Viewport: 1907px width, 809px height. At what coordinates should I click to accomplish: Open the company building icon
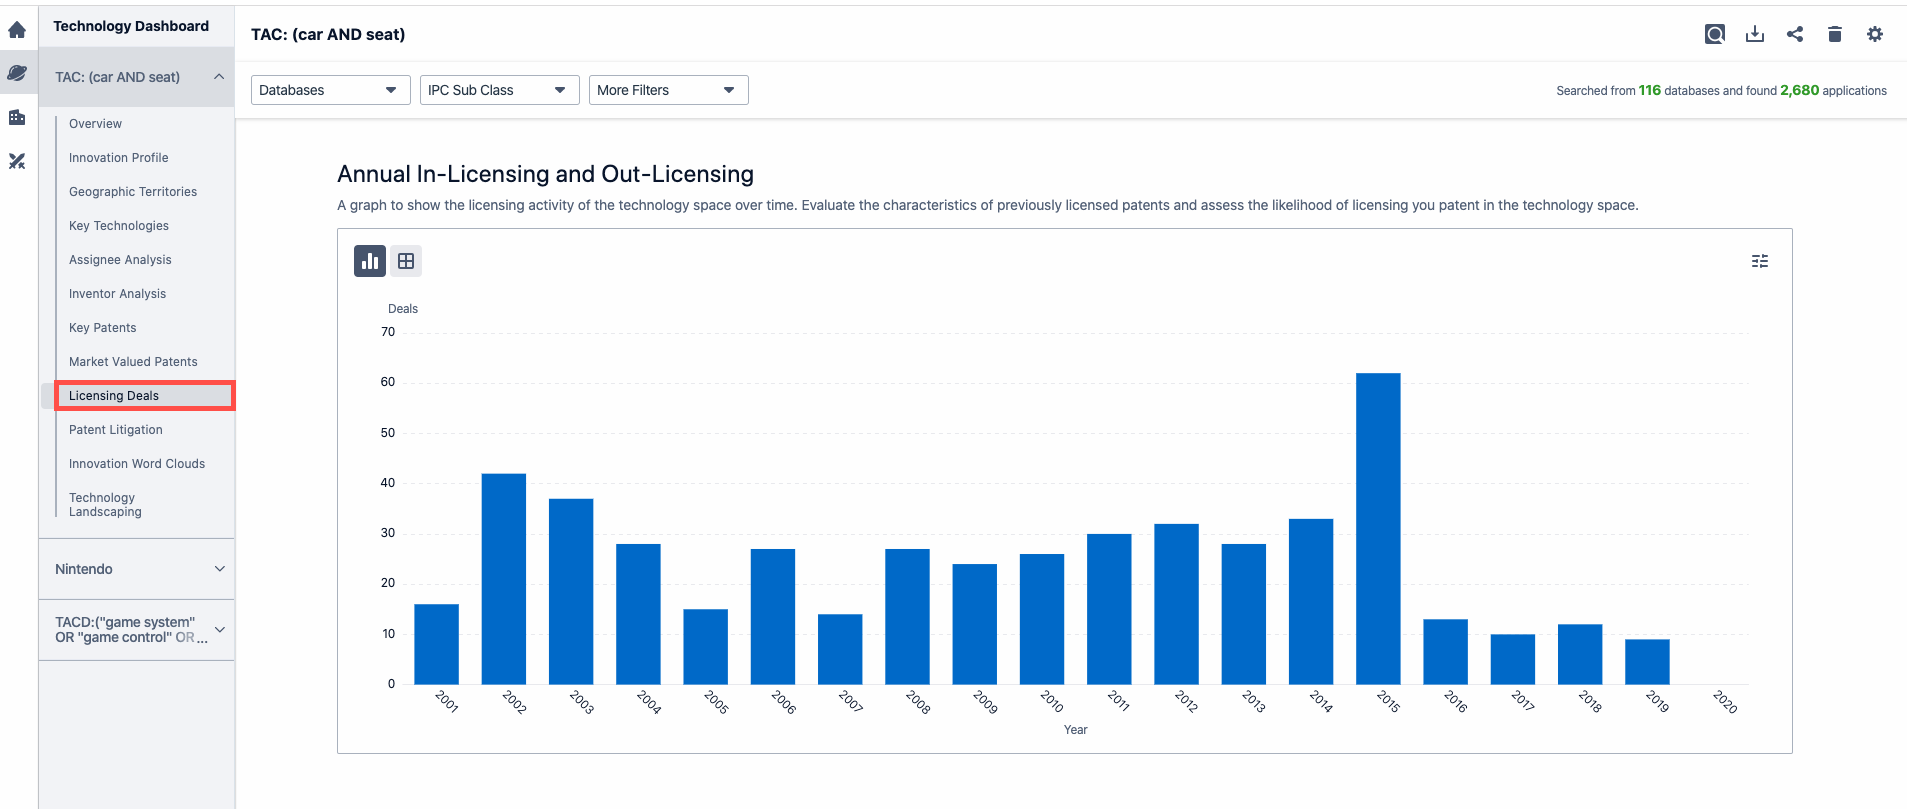pos(17,117)
